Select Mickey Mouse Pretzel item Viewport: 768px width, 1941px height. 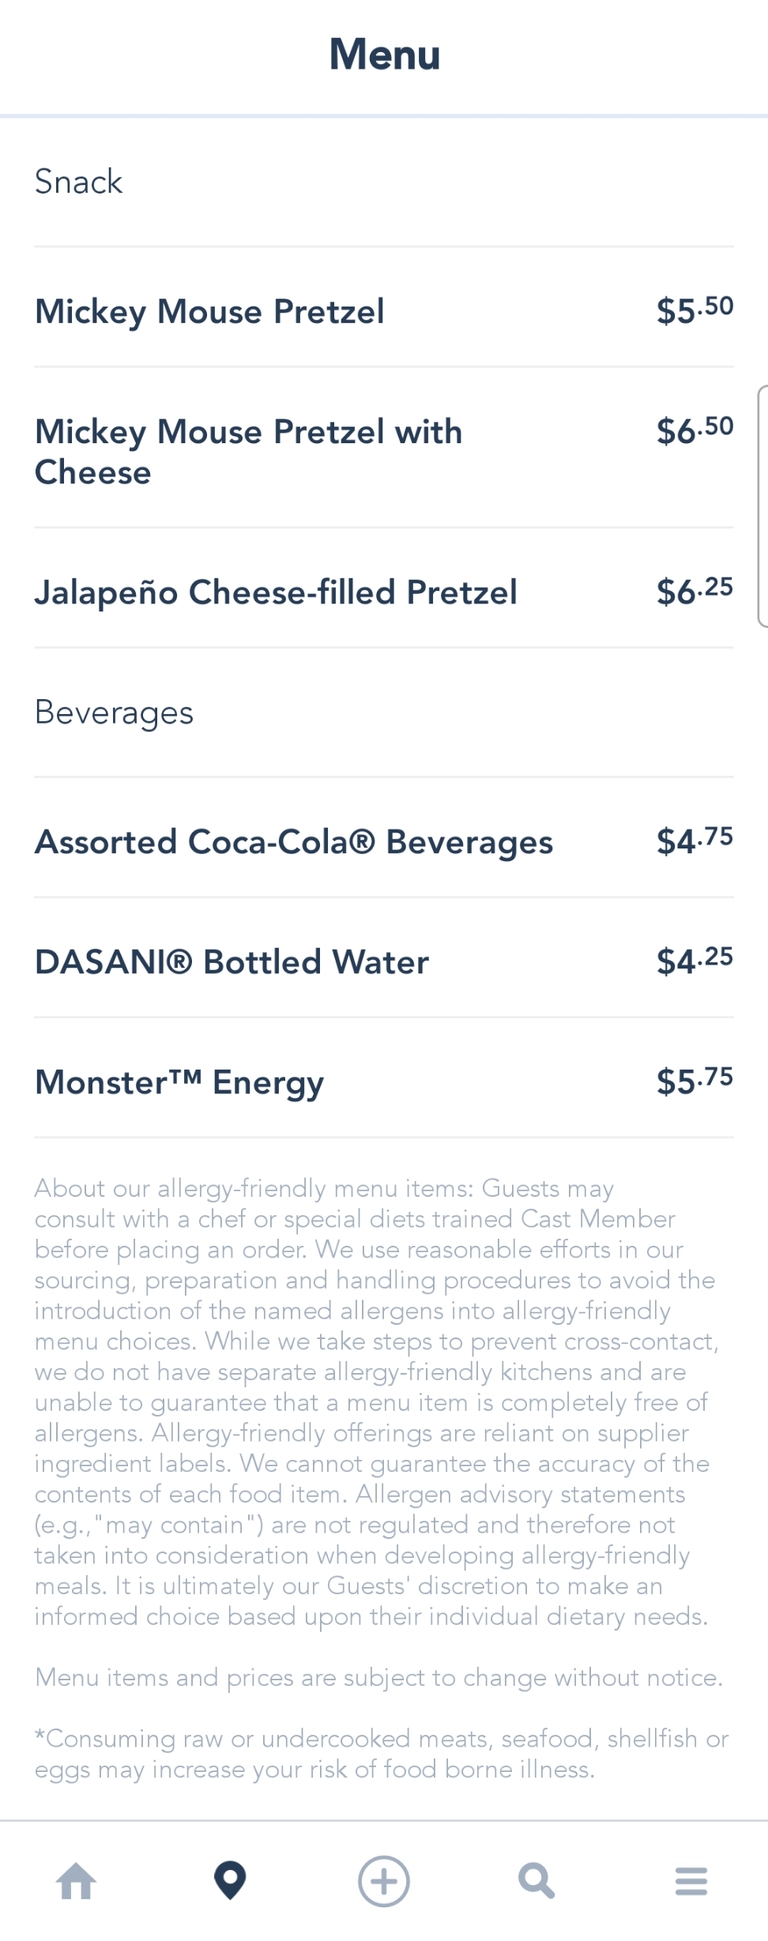[209, 312]
